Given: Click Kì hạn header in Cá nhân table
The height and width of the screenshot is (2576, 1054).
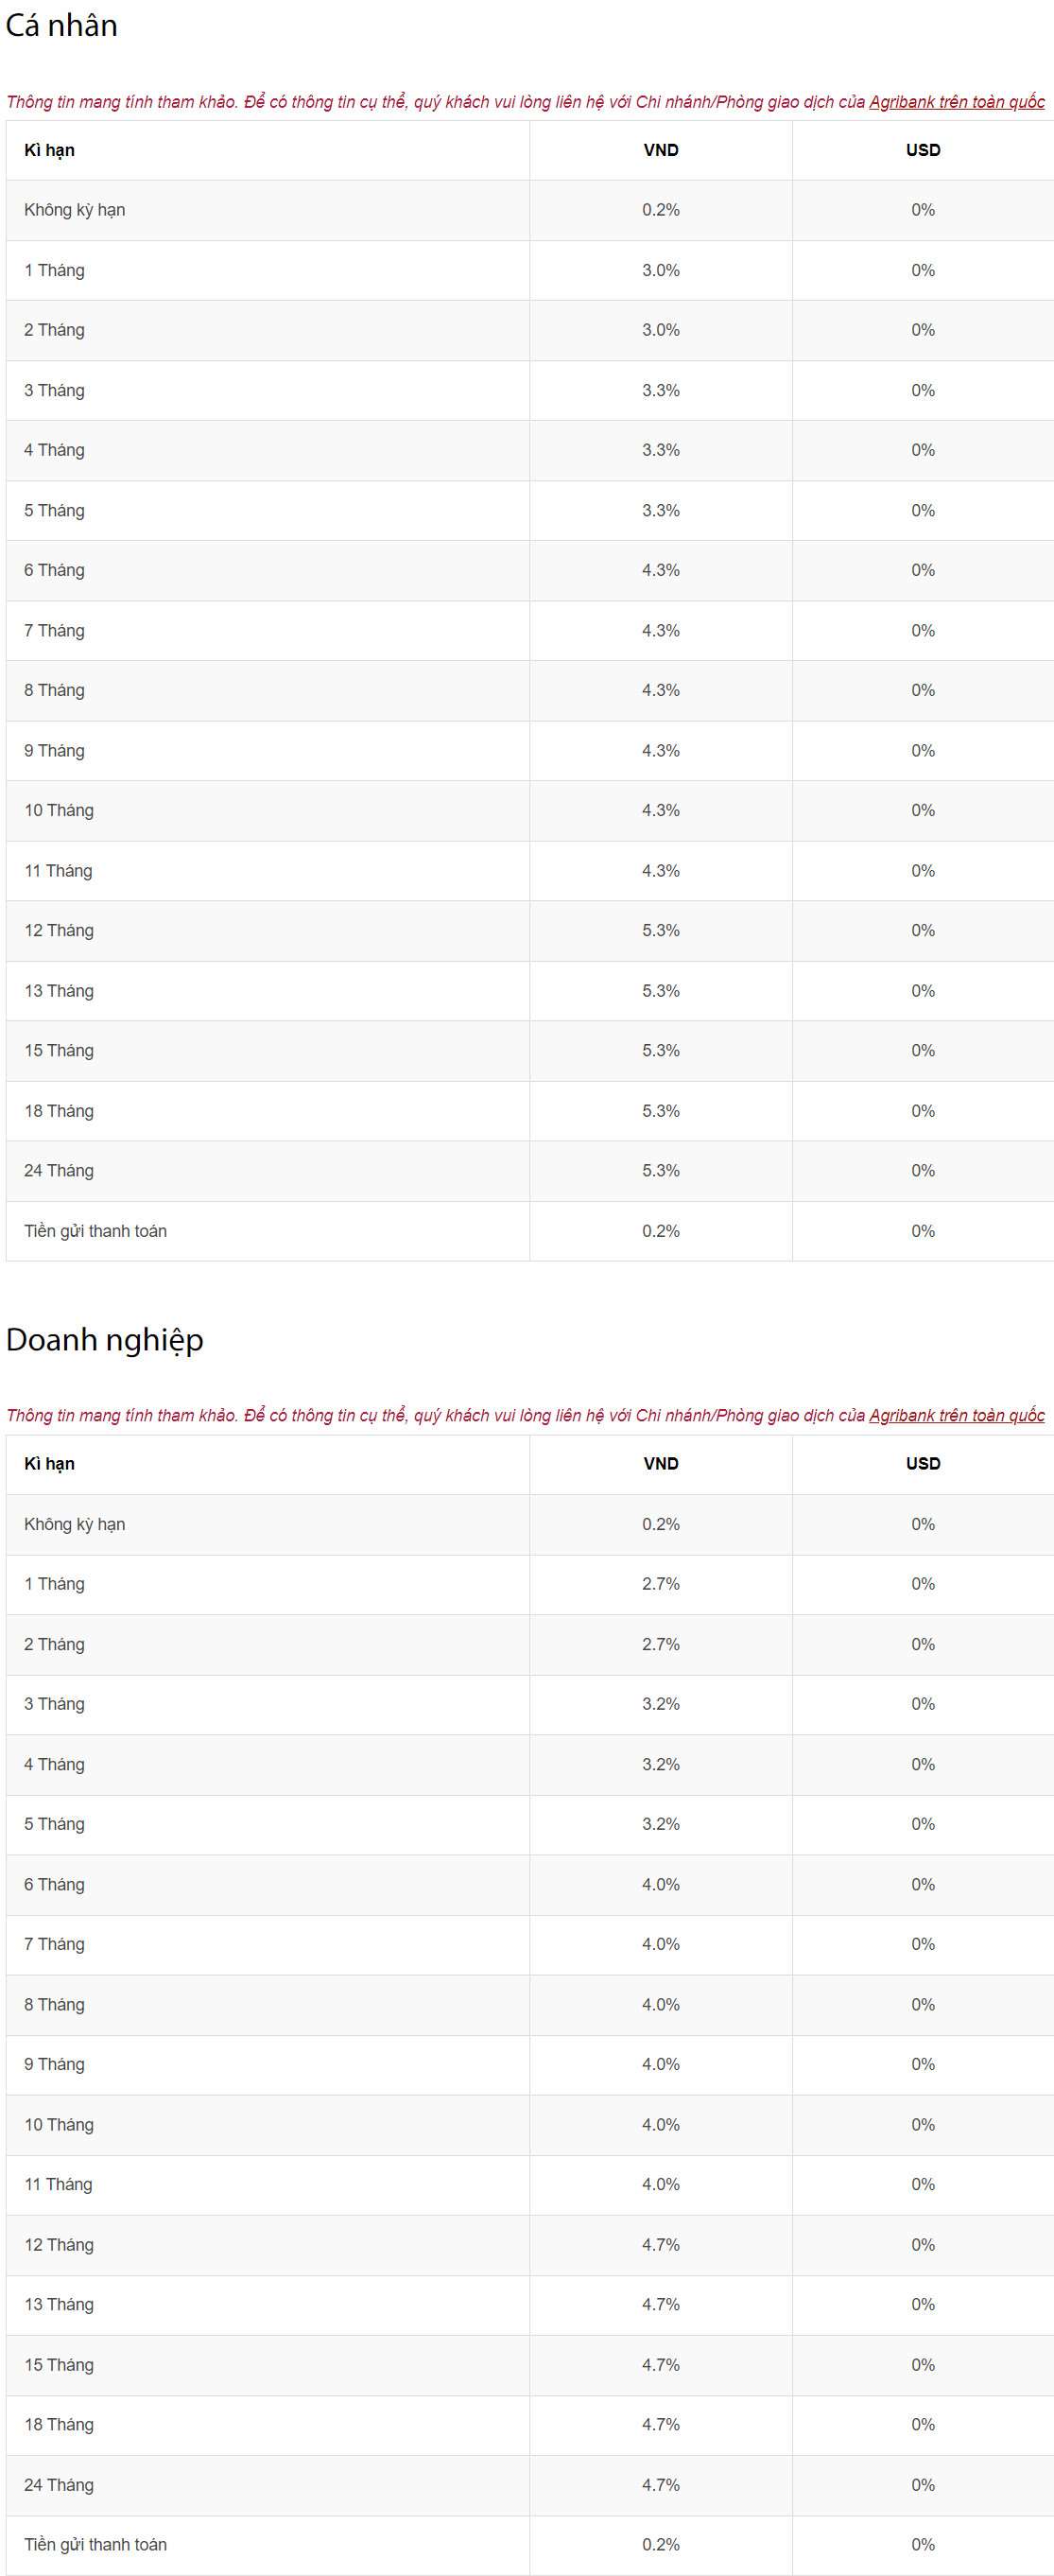Looking at the screenshot, I should [49, 150].
